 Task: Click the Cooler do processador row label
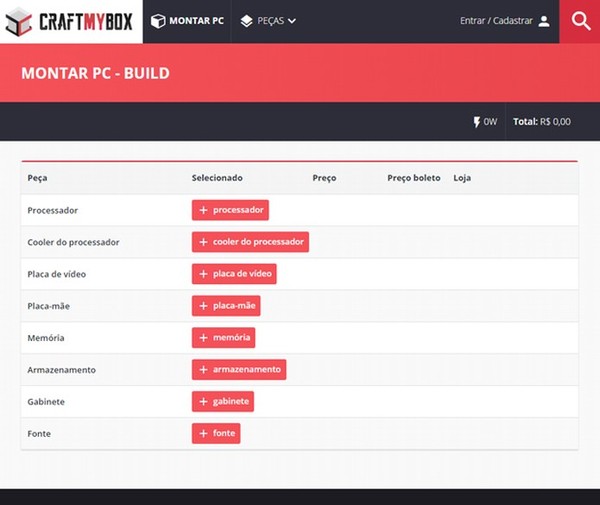[73, 242]
